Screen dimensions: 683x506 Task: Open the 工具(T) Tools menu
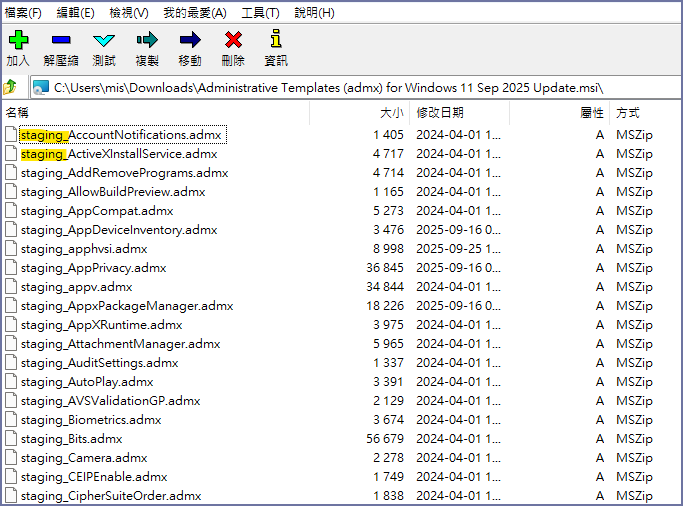pos(260,13)
